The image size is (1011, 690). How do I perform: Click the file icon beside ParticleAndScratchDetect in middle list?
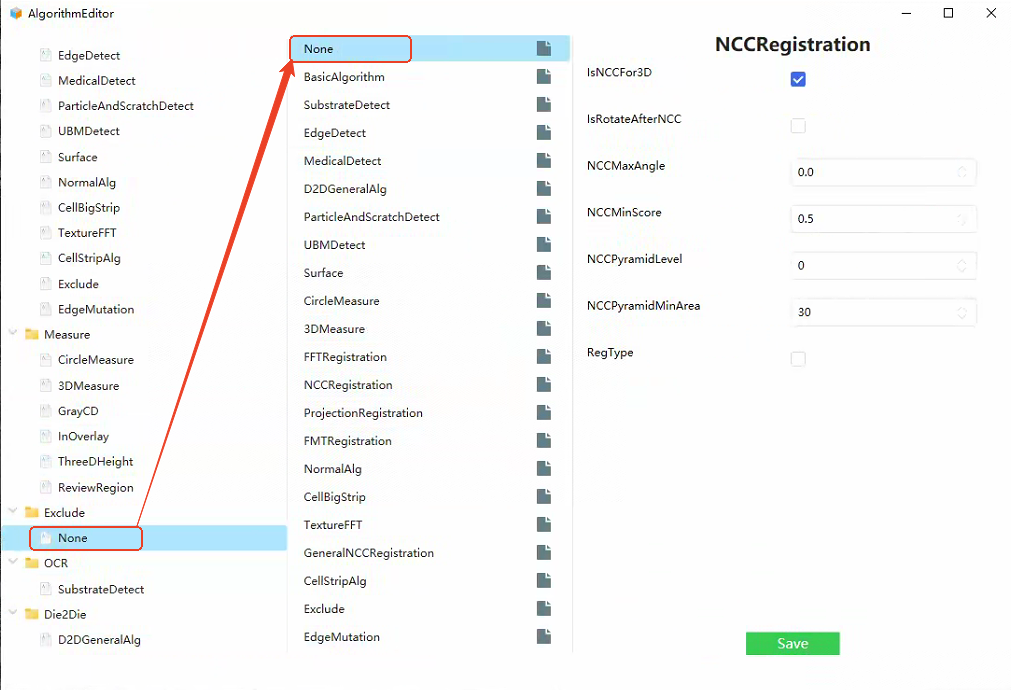coord(544,217)
